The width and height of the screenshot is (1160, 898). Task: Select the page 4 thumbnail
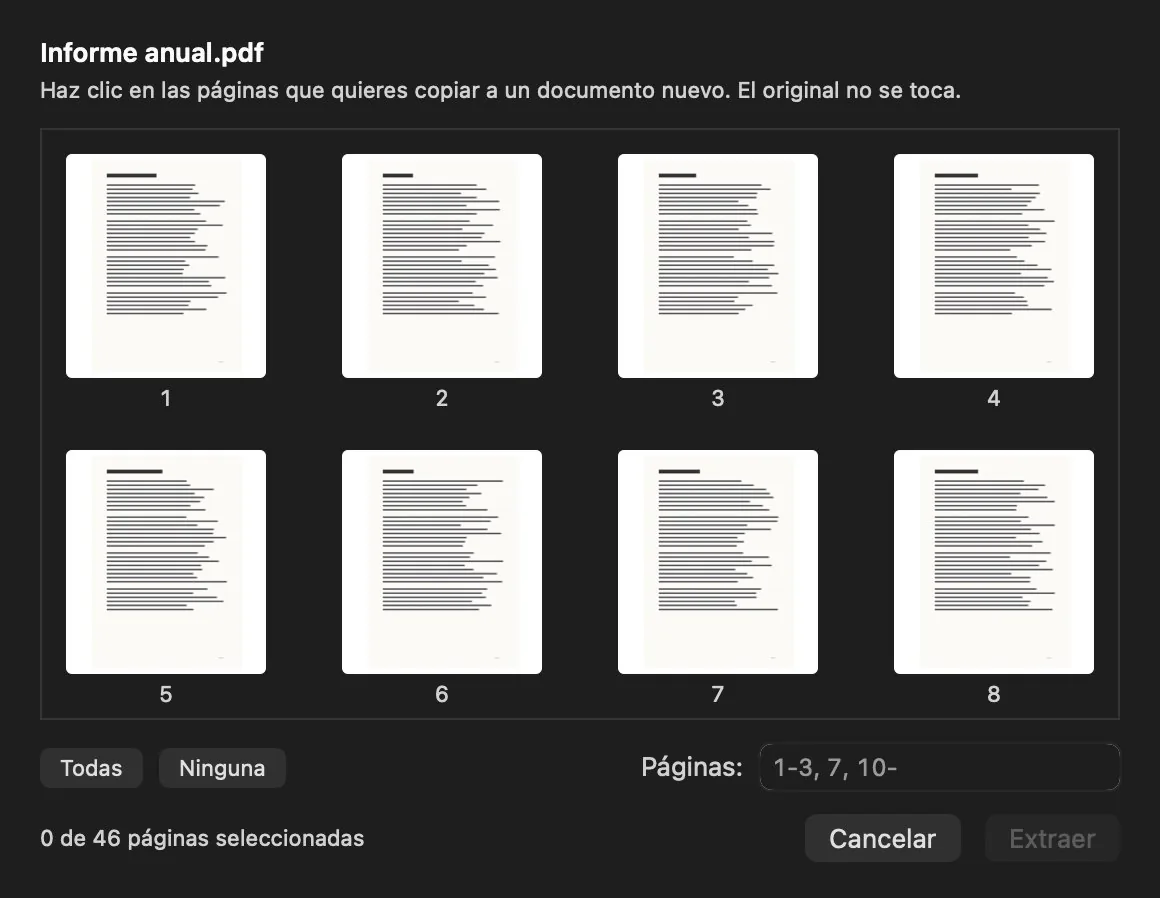(994, 266)
